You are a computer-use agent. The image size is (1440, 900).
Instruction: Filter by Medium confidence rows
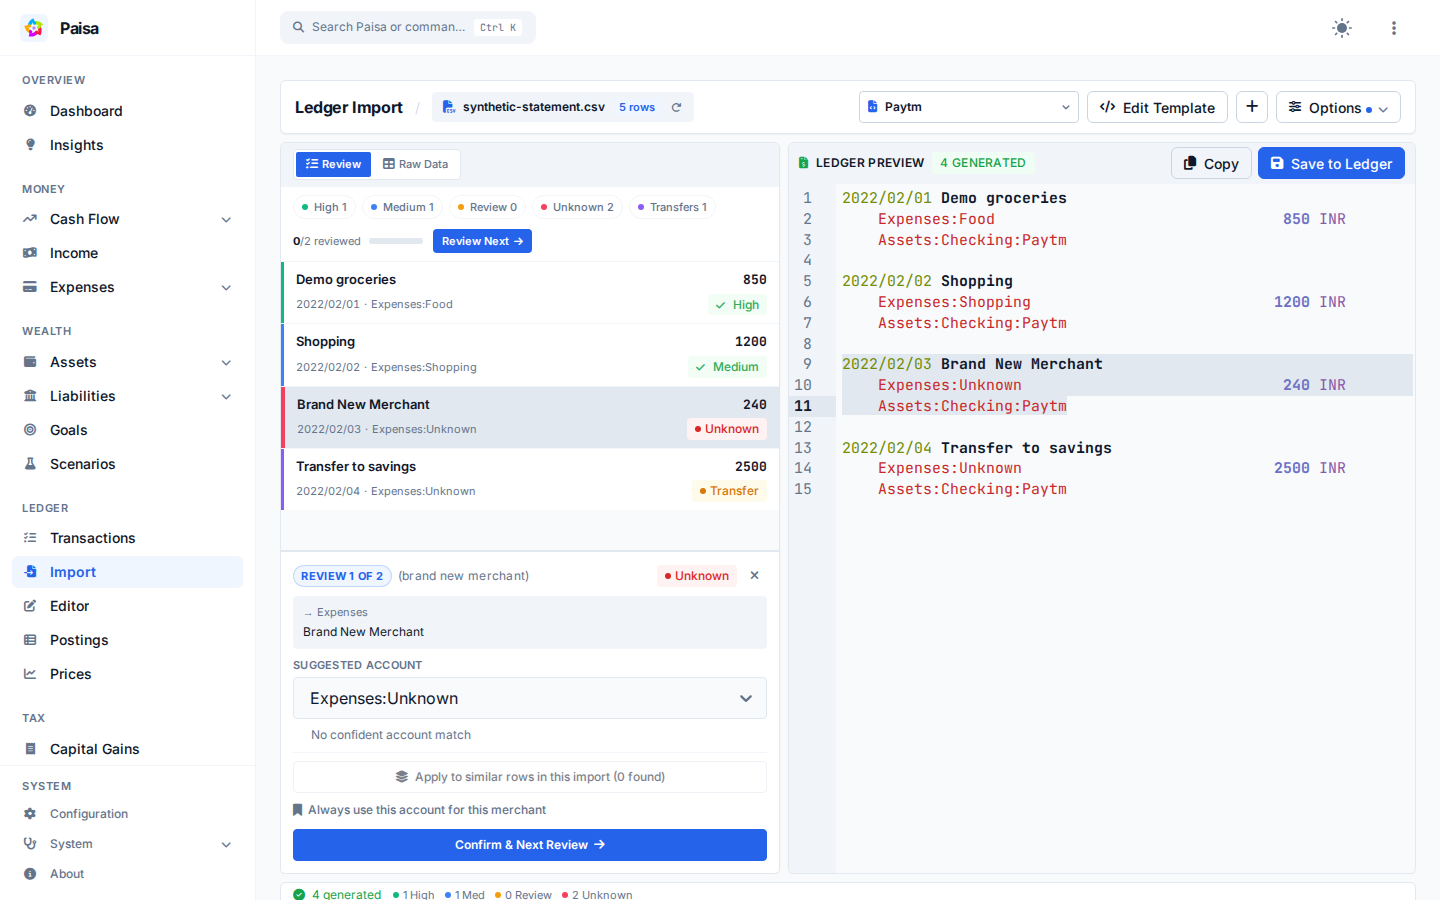point(402,207)
